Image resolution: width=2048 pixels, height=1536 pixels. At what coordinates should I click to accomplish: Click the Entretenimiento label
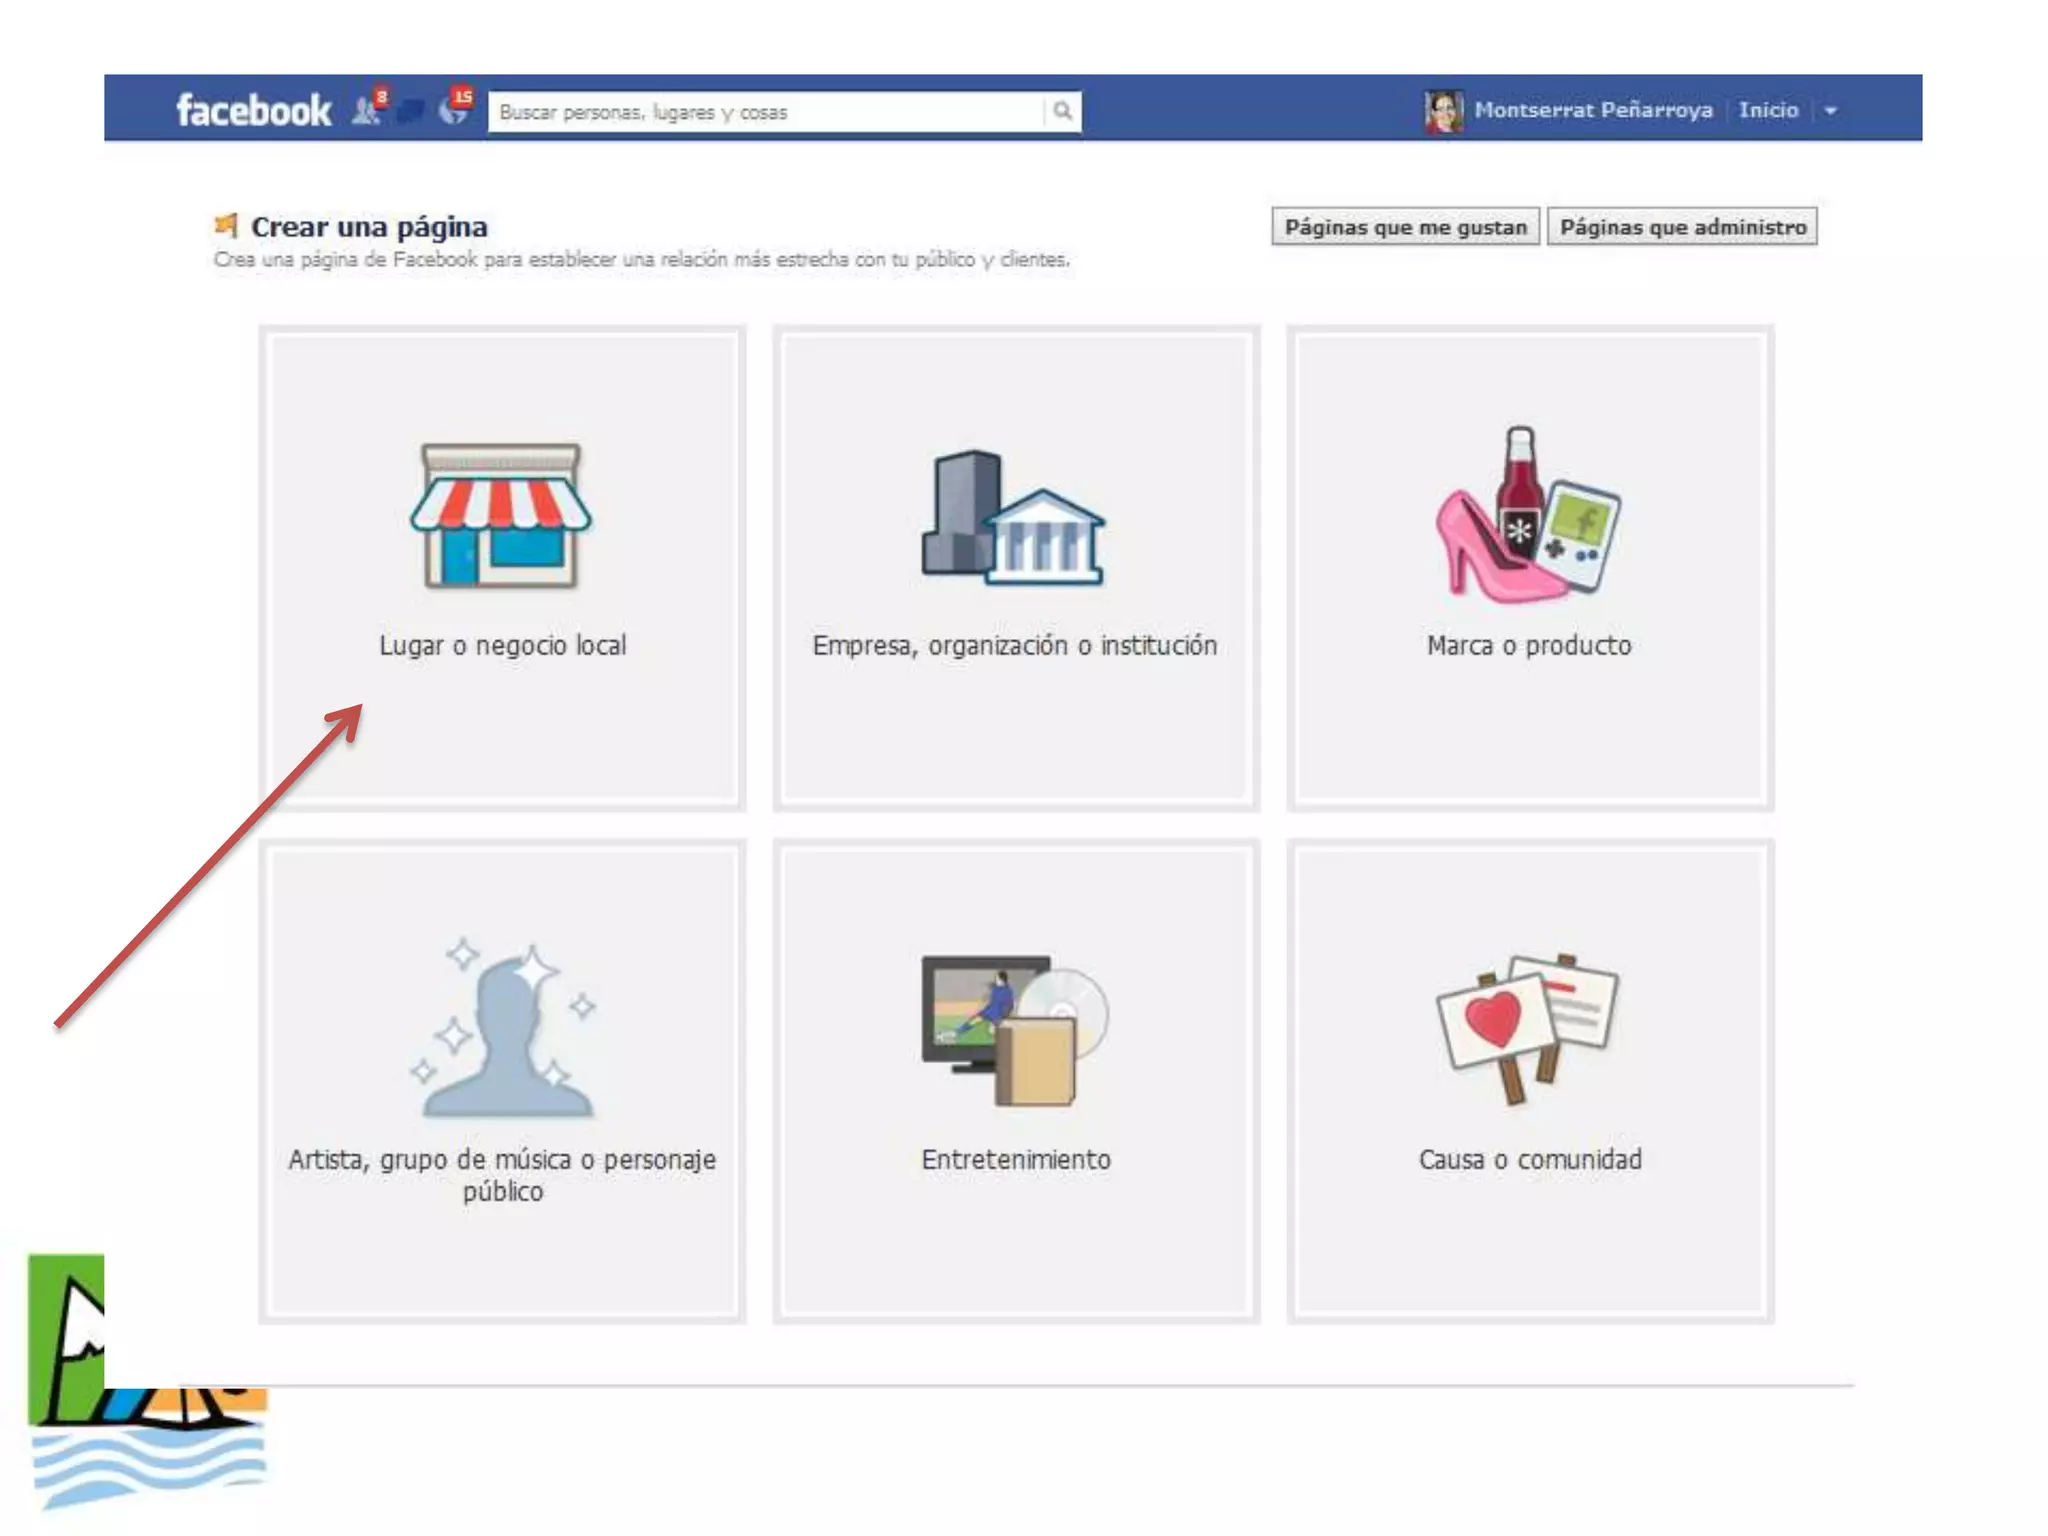point(1015,1160)
